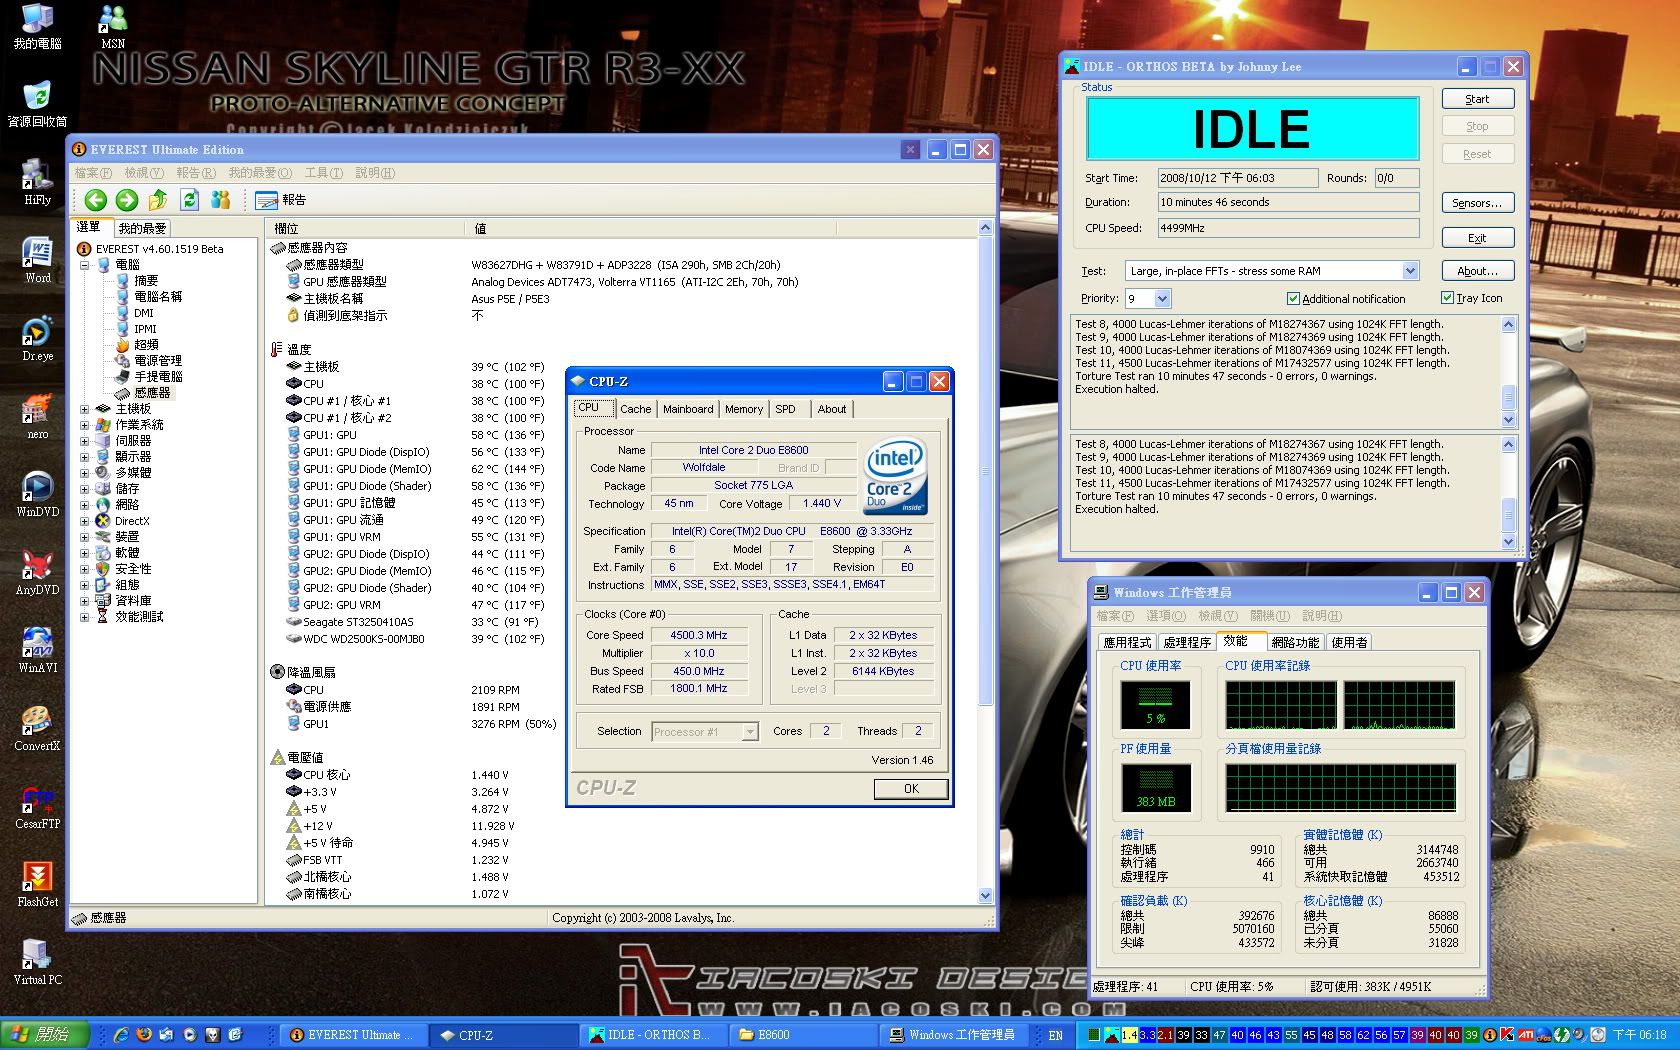Switch to the About tab in CPU-Z
Screen dimensions: 1680x1050
(x=832, y=409)
